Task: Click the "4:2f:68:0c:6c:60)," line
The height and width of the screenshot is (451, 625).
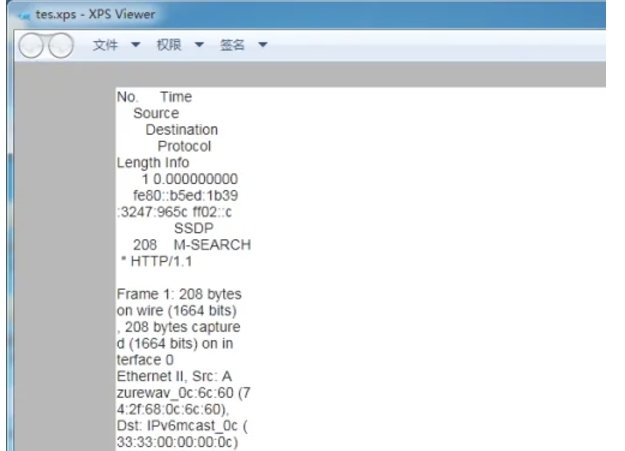Action: (x=173, y=410)
